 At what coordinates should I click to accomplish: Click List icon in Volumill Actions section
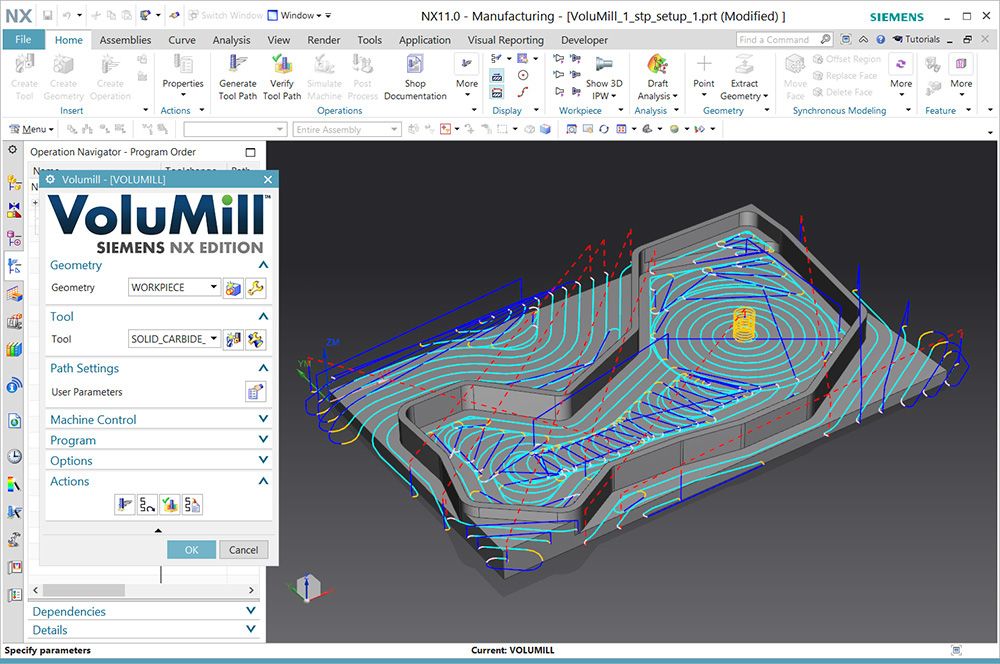coord(192,505)
